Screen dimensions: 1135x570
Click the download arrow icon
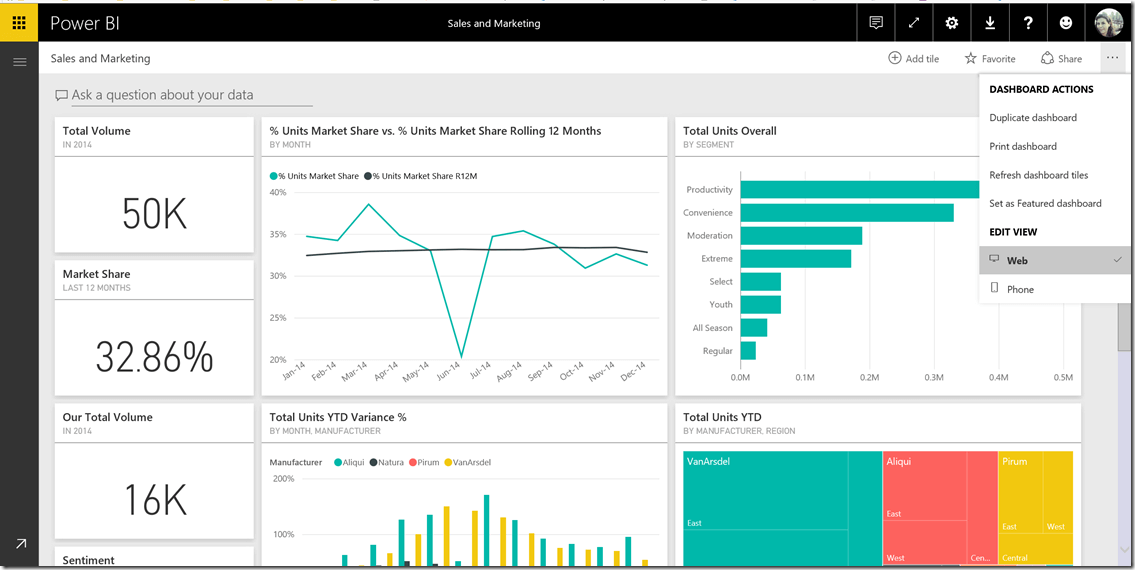(x=990, y=22)
